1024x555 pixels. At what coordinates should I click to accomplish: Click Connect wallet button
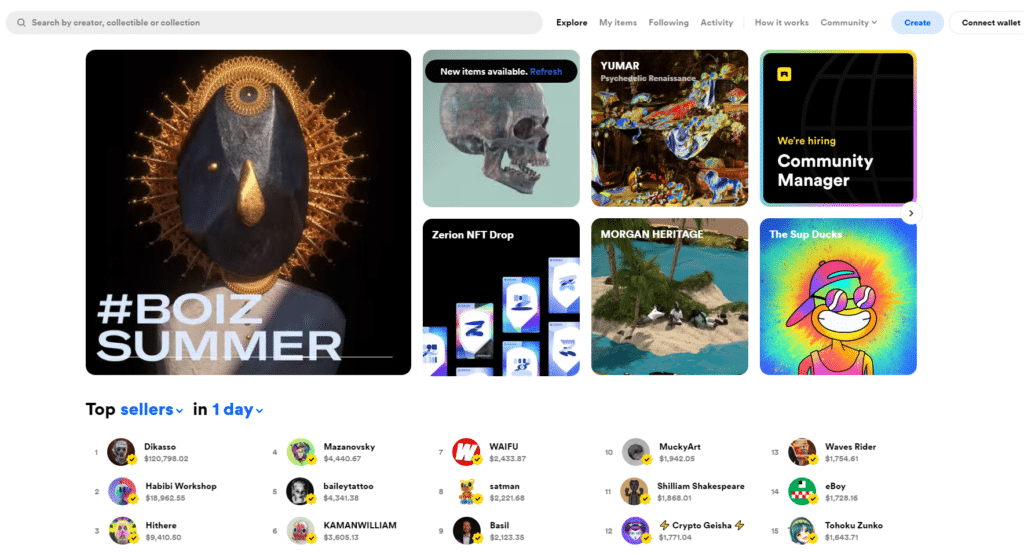coord(990,22)
